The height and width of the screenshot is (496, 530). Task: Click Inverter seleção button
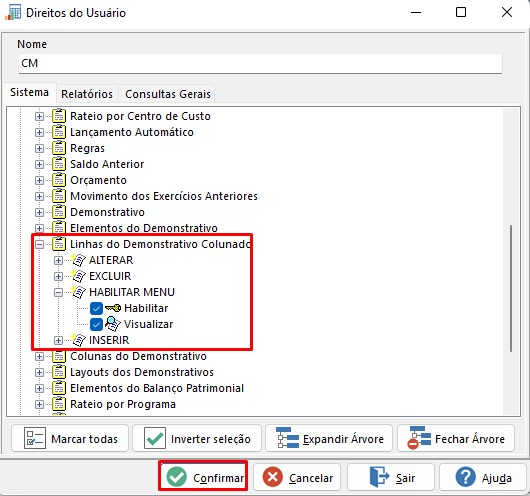pyautogui.click(x=197, y=439)
